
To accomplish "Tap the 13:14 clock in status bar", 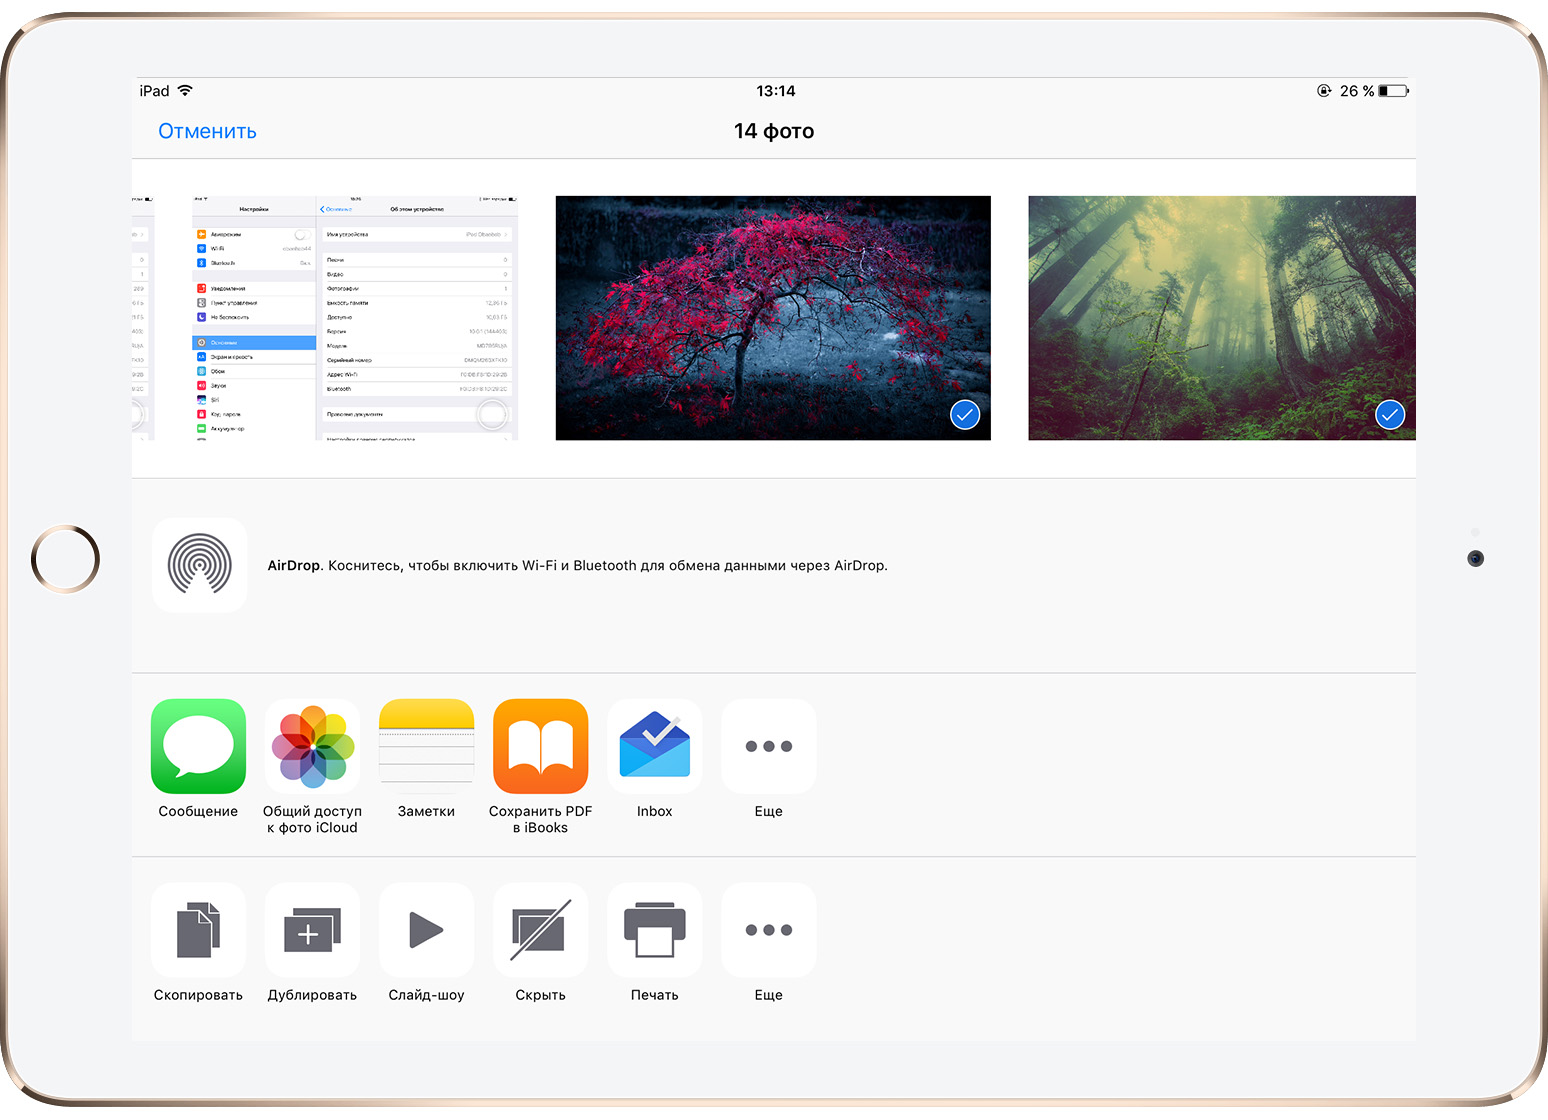I will click(776, 91).
